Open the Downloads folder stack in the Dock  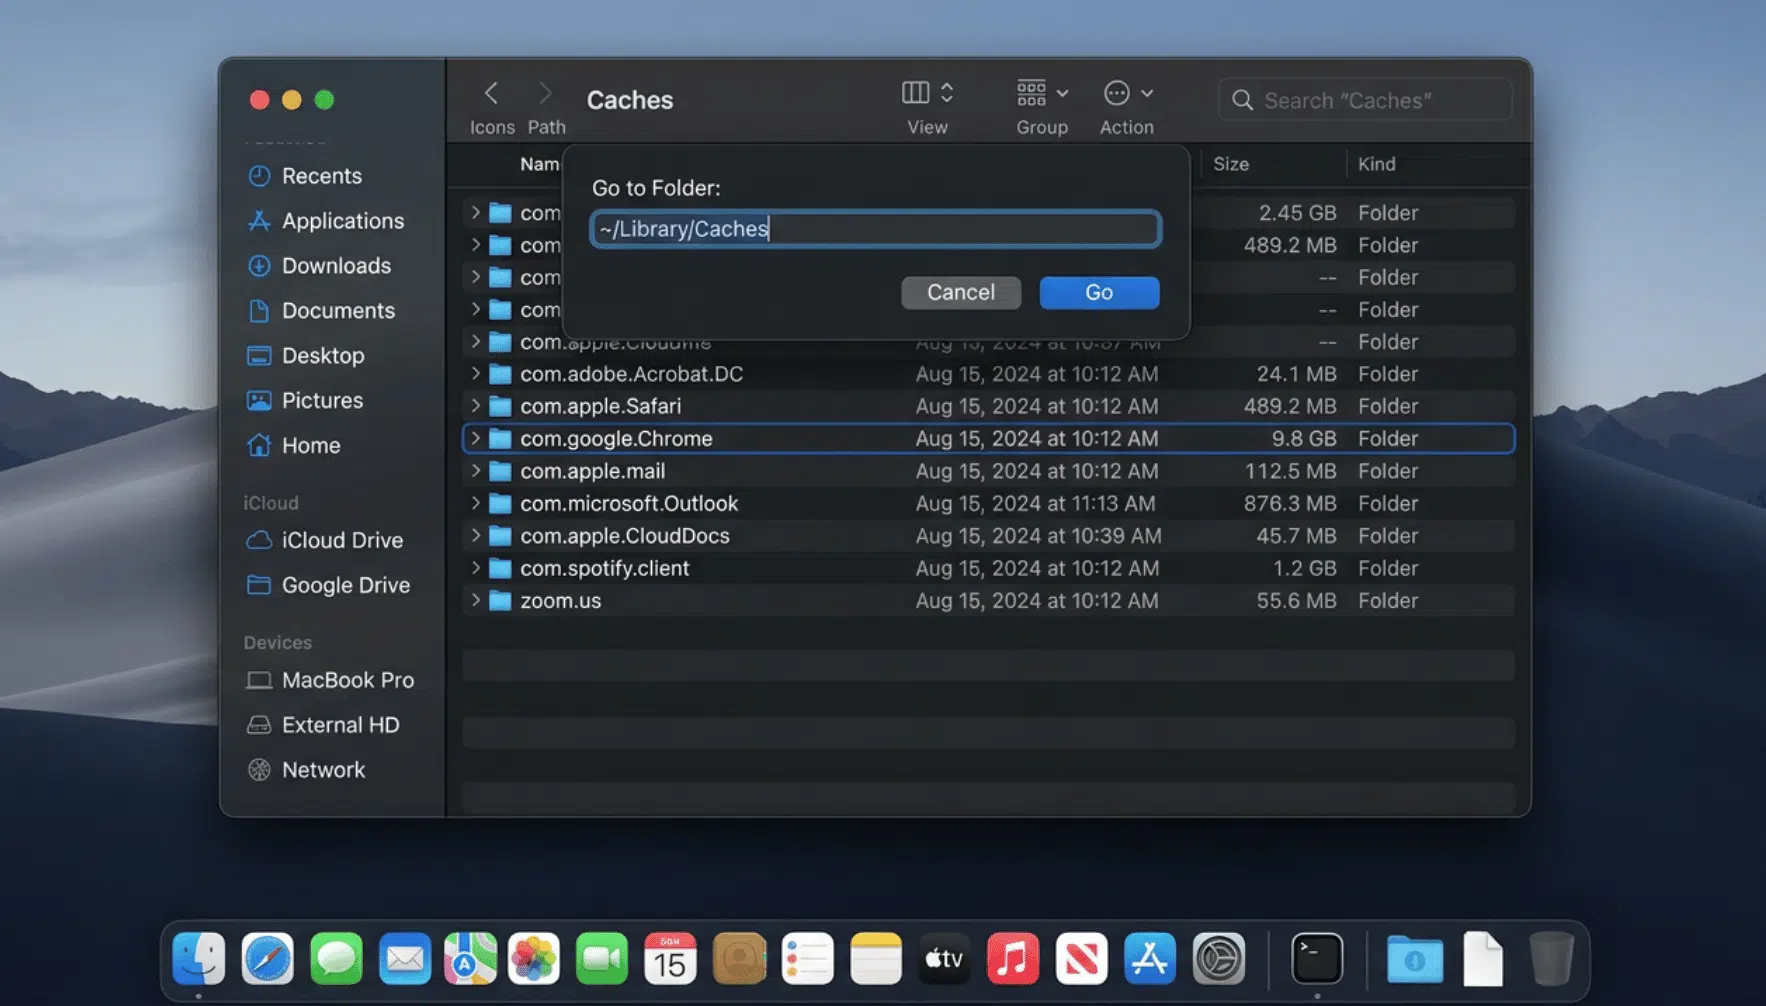1414,959
